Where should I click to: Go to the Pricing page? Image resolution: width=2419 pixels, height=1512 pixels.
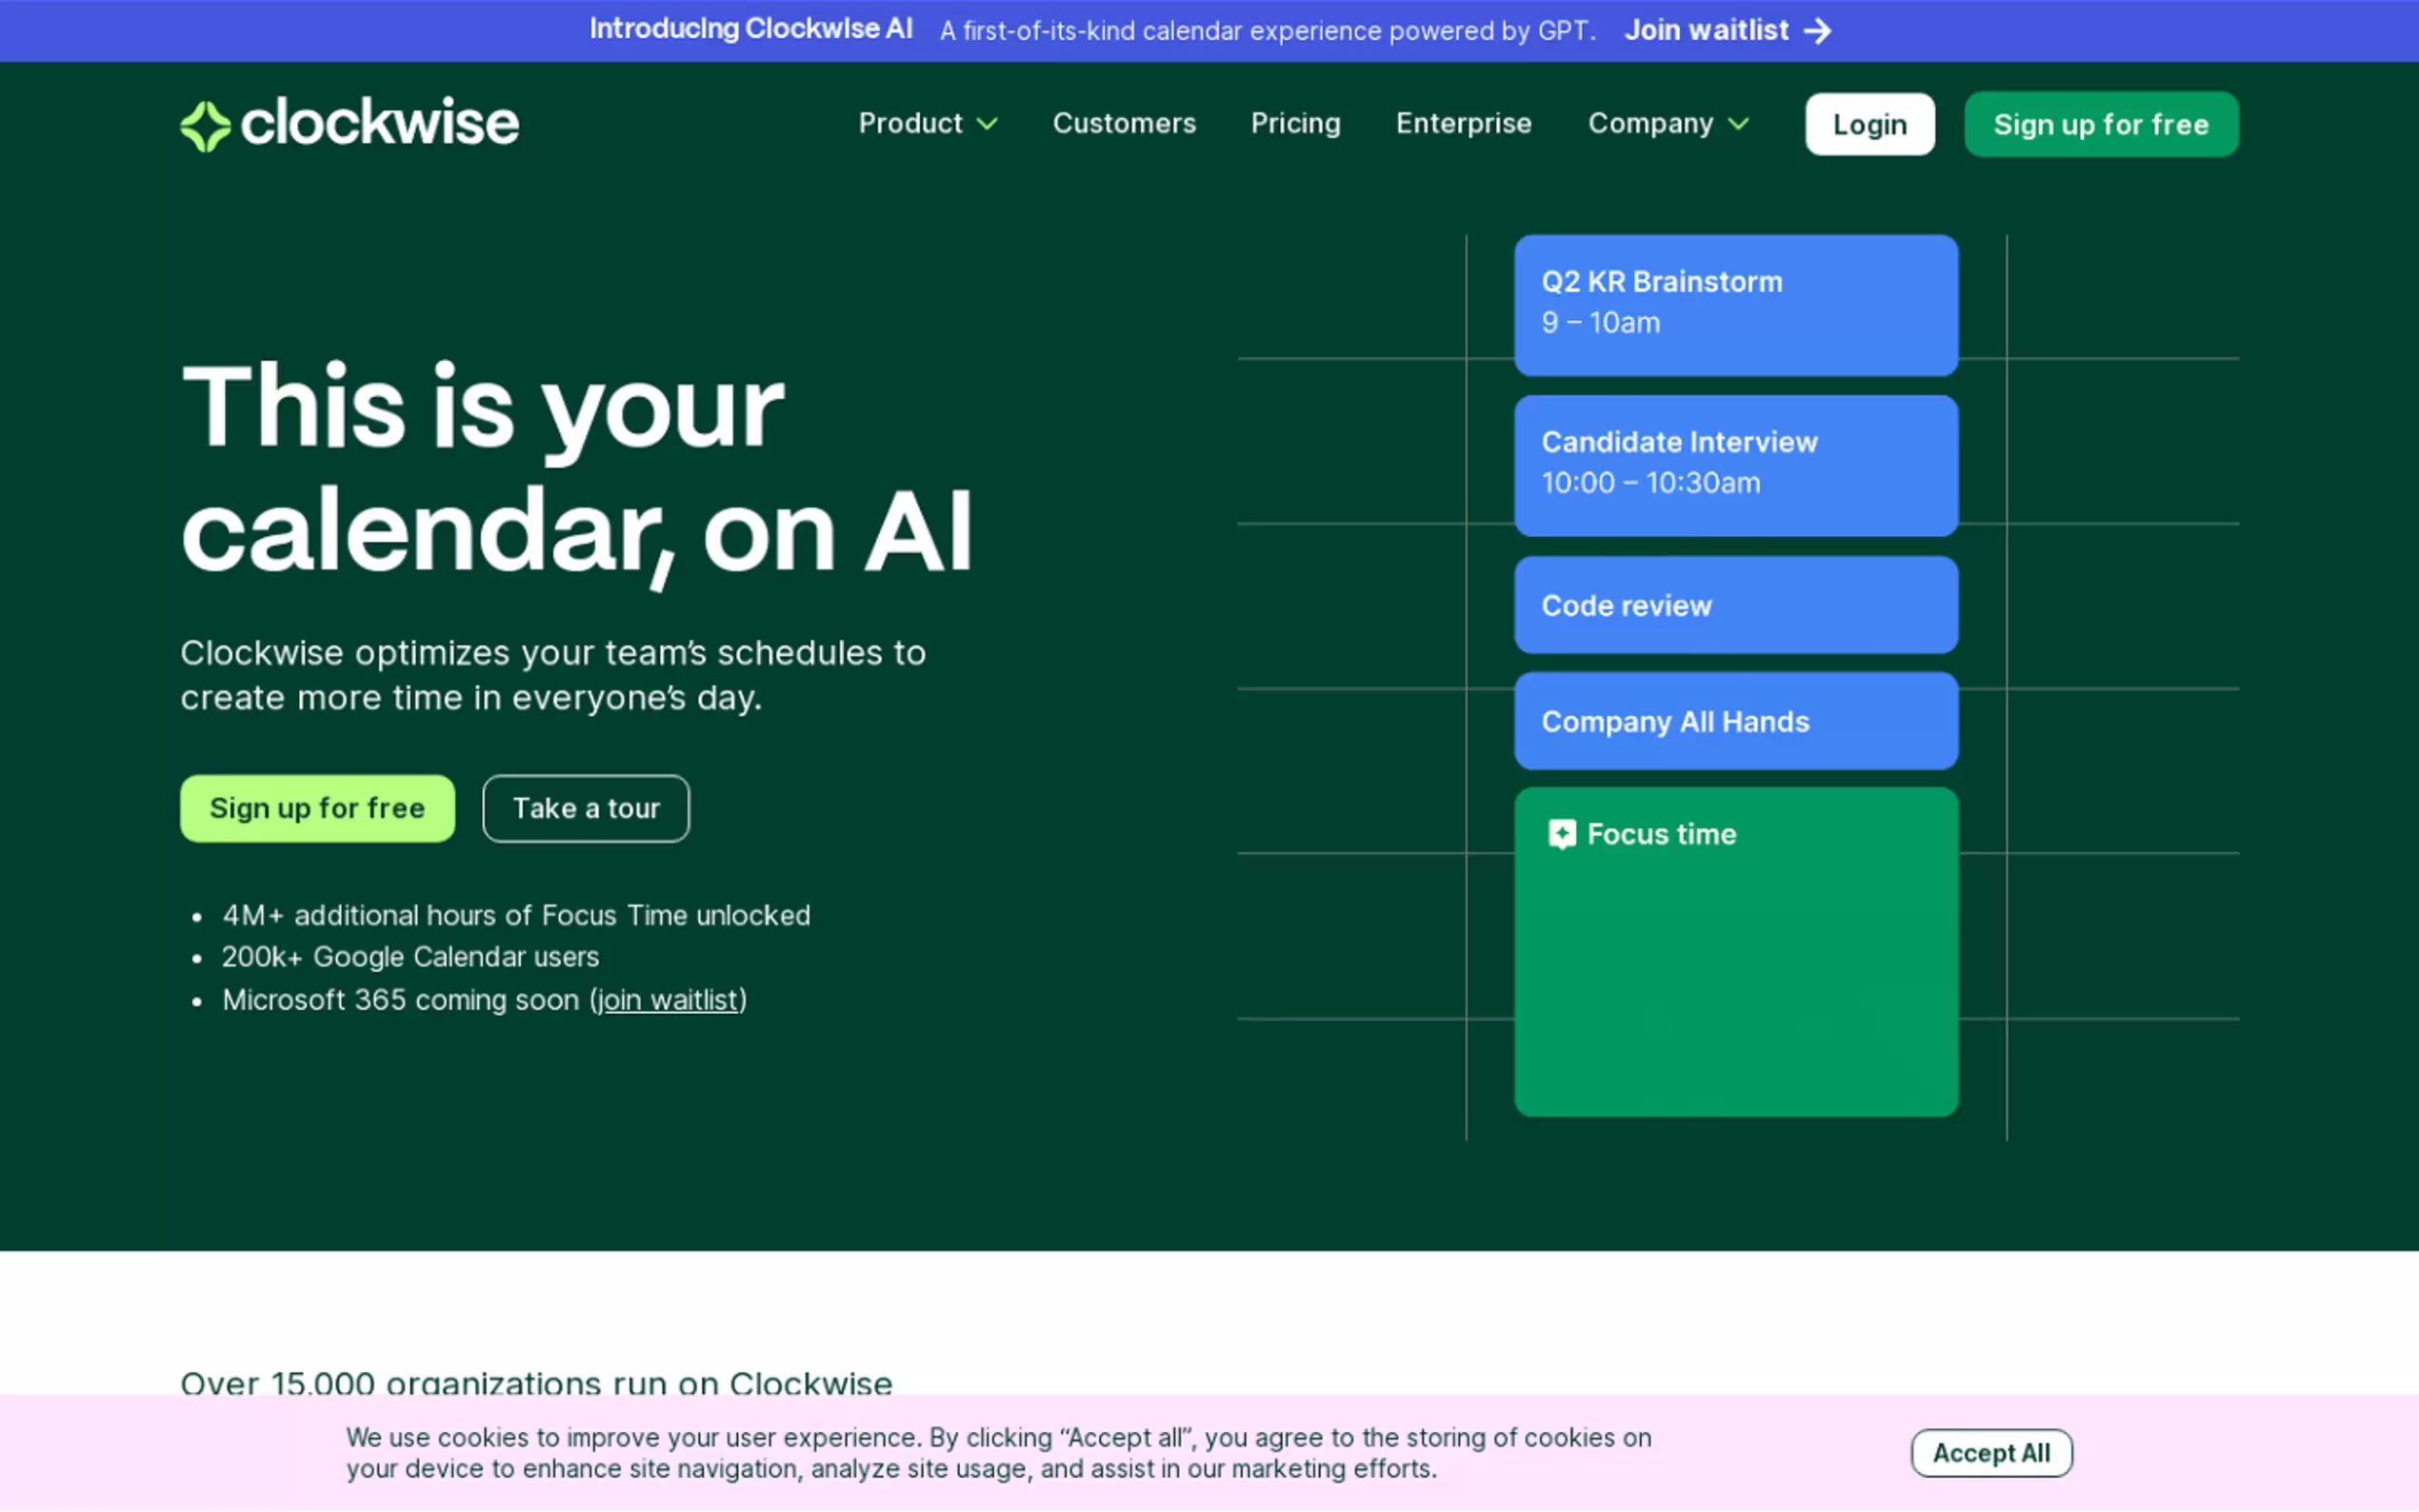click(x=1295, y=124)
